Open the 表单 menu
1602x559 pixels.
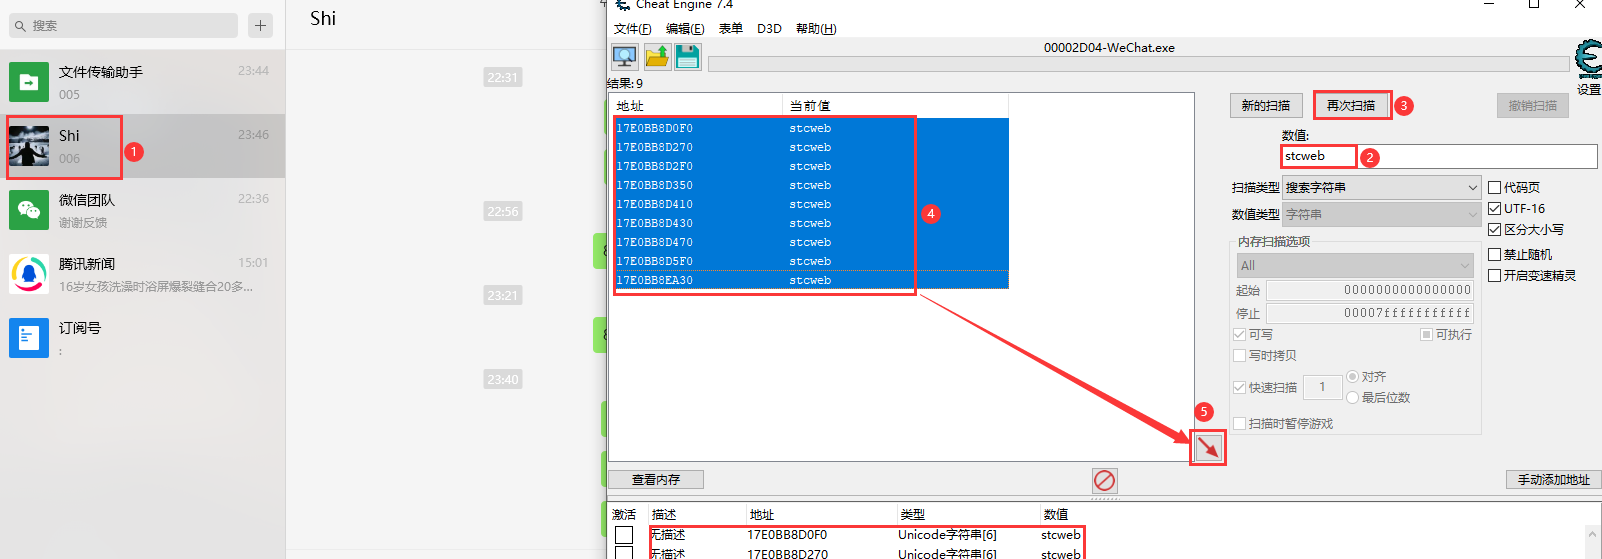tap(731, 29)
